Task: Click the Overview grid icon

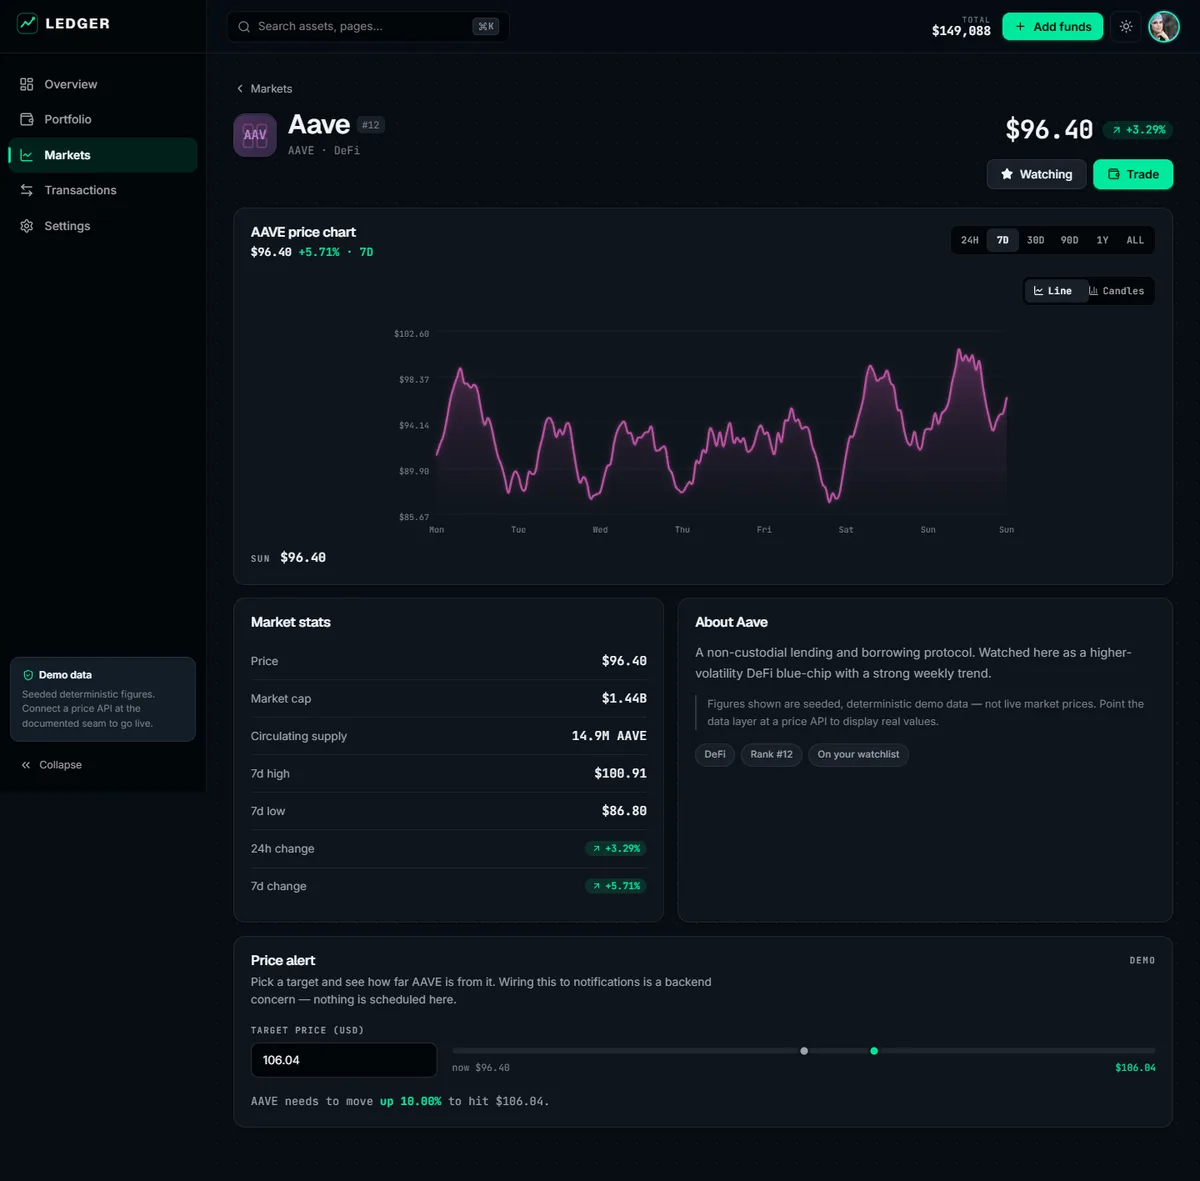Action: pyautogui.click(x=27, y=84)
